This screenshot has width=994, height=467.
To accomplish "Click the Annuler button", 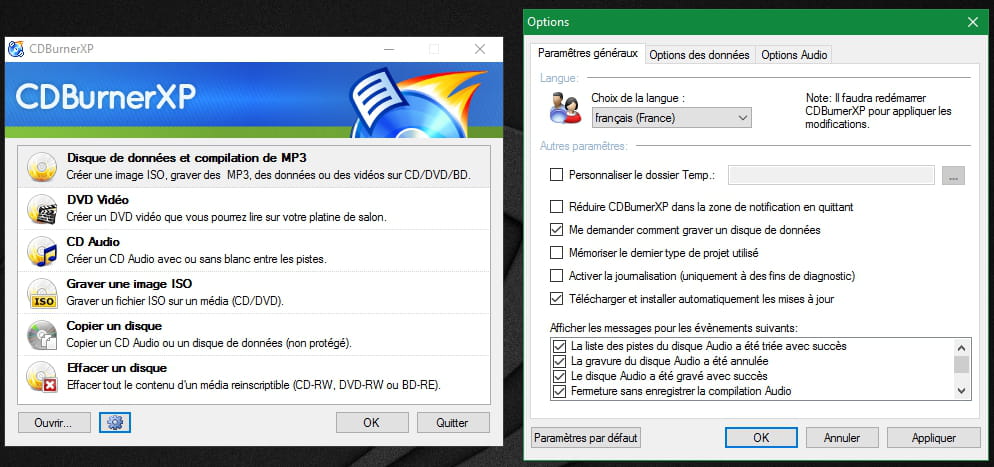I will coord(842,438).
